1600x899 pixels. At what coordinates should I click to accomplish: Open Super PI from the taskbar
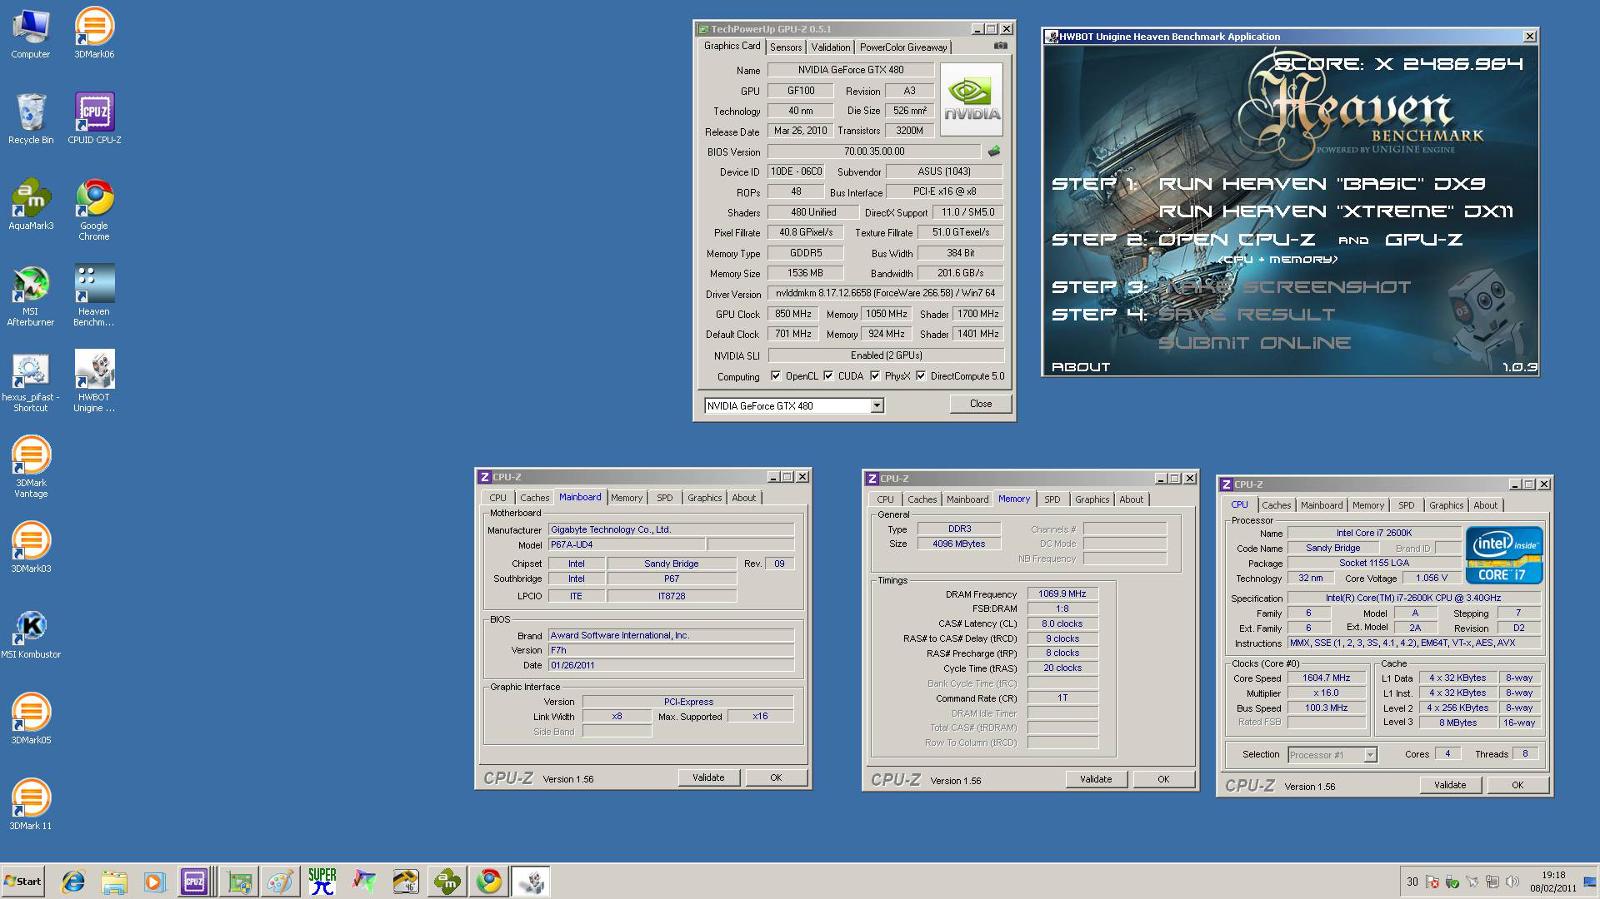click(322, 881)
